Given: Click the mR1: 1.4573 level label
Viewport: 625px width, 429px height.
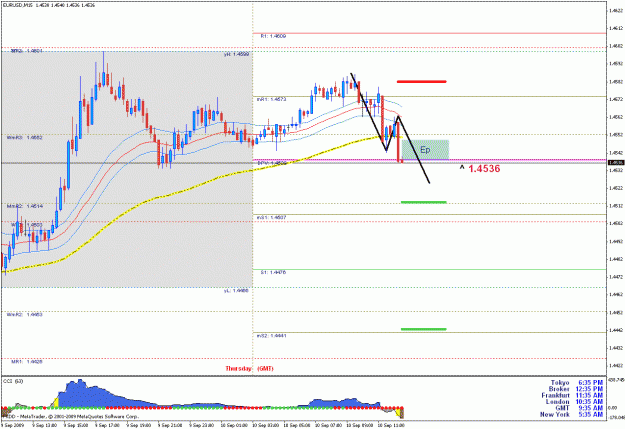Looking at the screenshot, I should 271,99.
